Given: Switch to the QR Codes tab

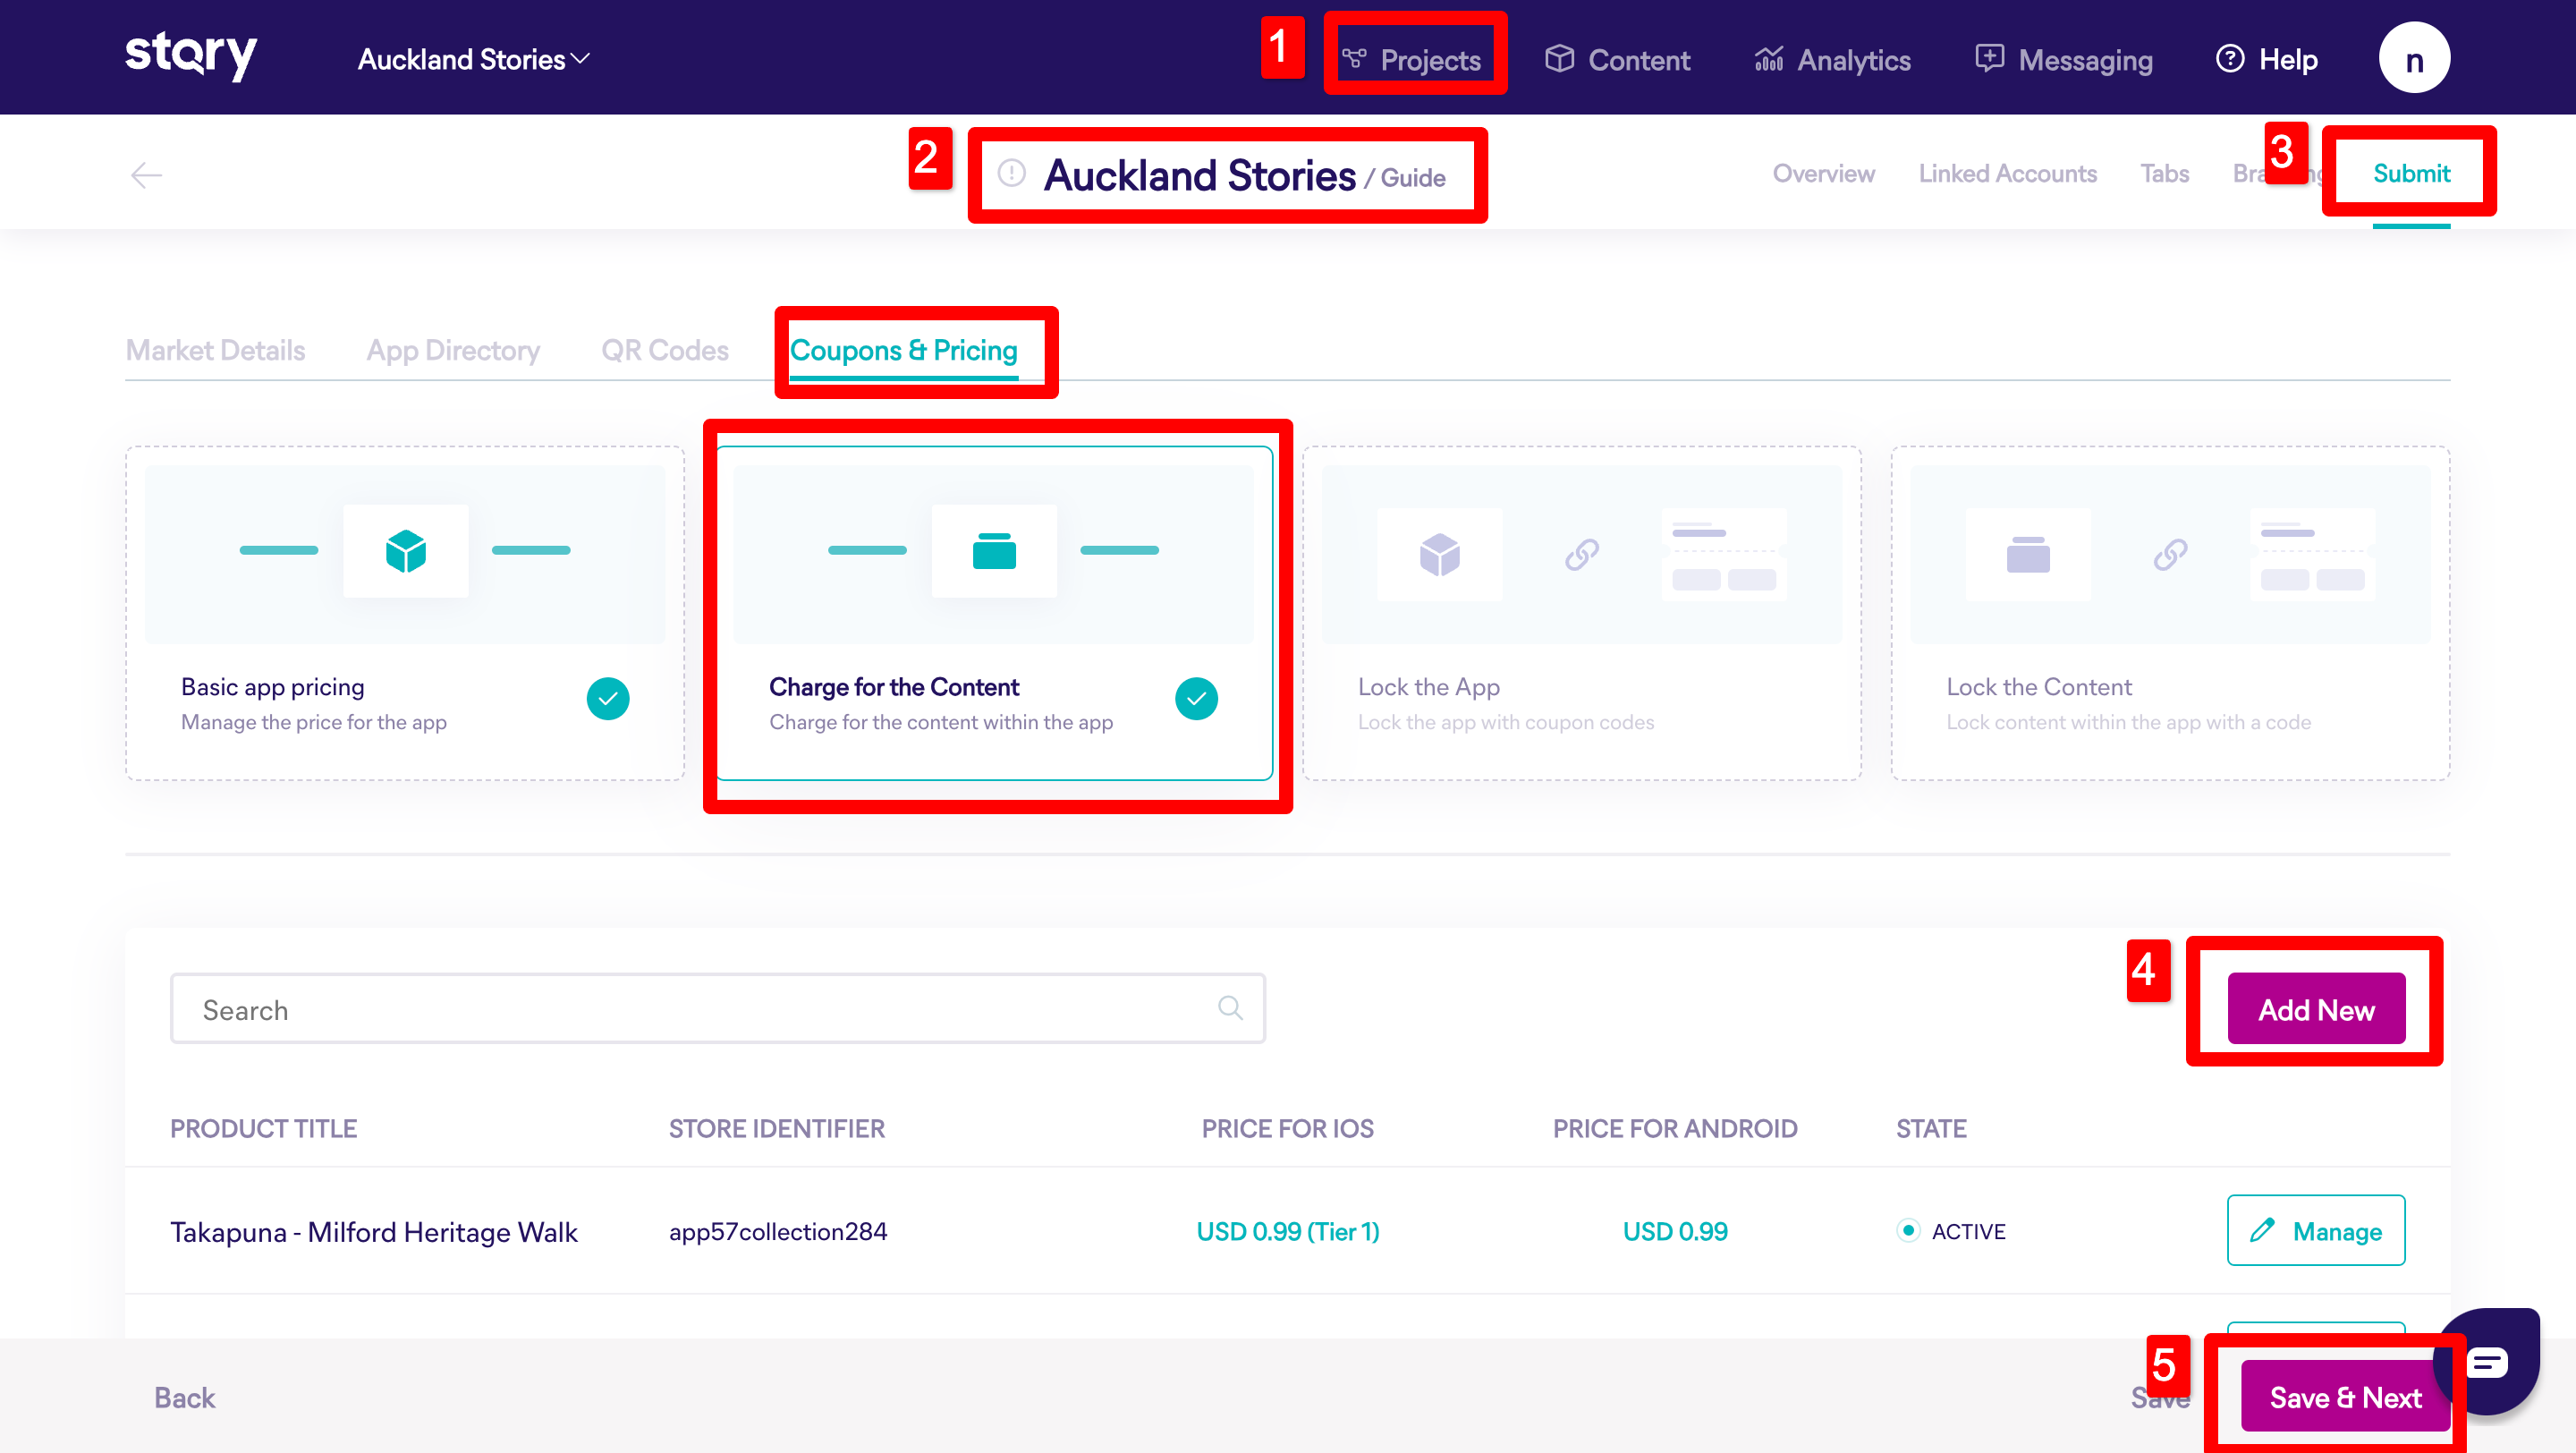Looking at the screenshot, I should click(664, 350).
